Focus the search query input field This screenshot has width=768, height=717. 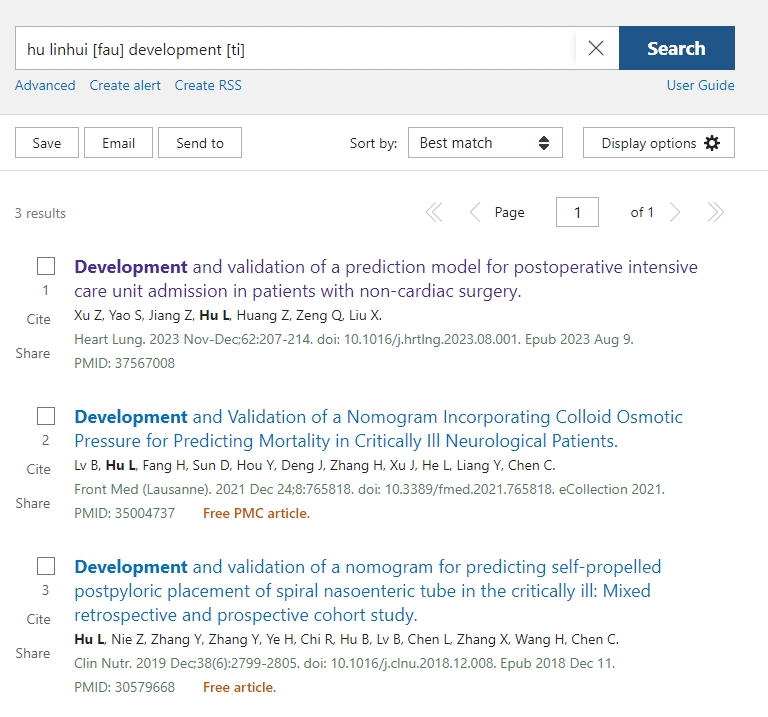(x=295, y=48)
